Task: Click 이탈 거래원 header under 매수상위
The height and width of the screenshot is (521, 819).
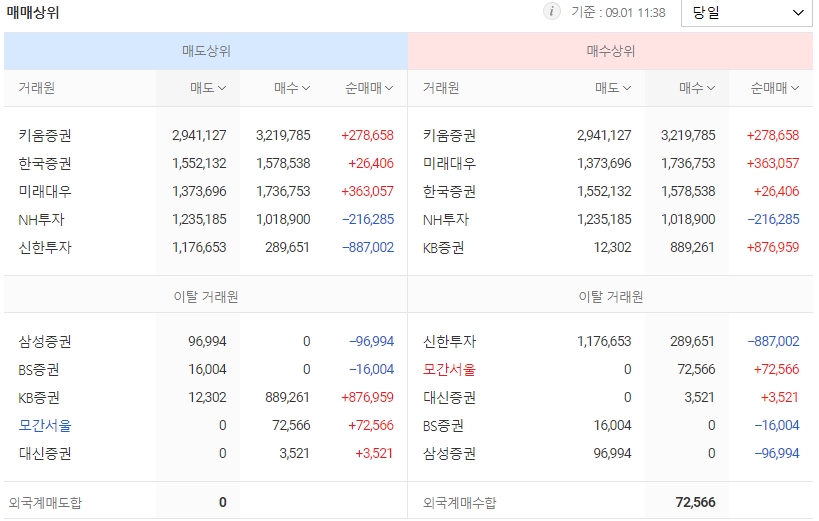Action: tap(611, 297)
